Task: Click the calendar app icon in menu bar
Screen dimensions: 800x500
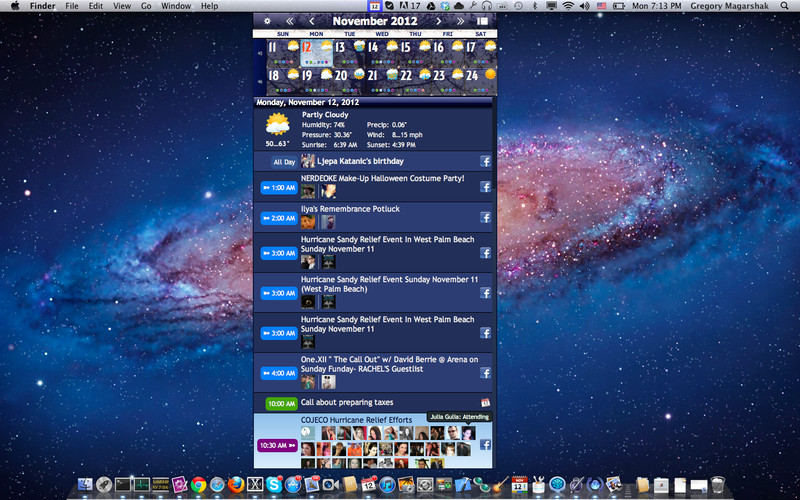Action: click(374, 6)
